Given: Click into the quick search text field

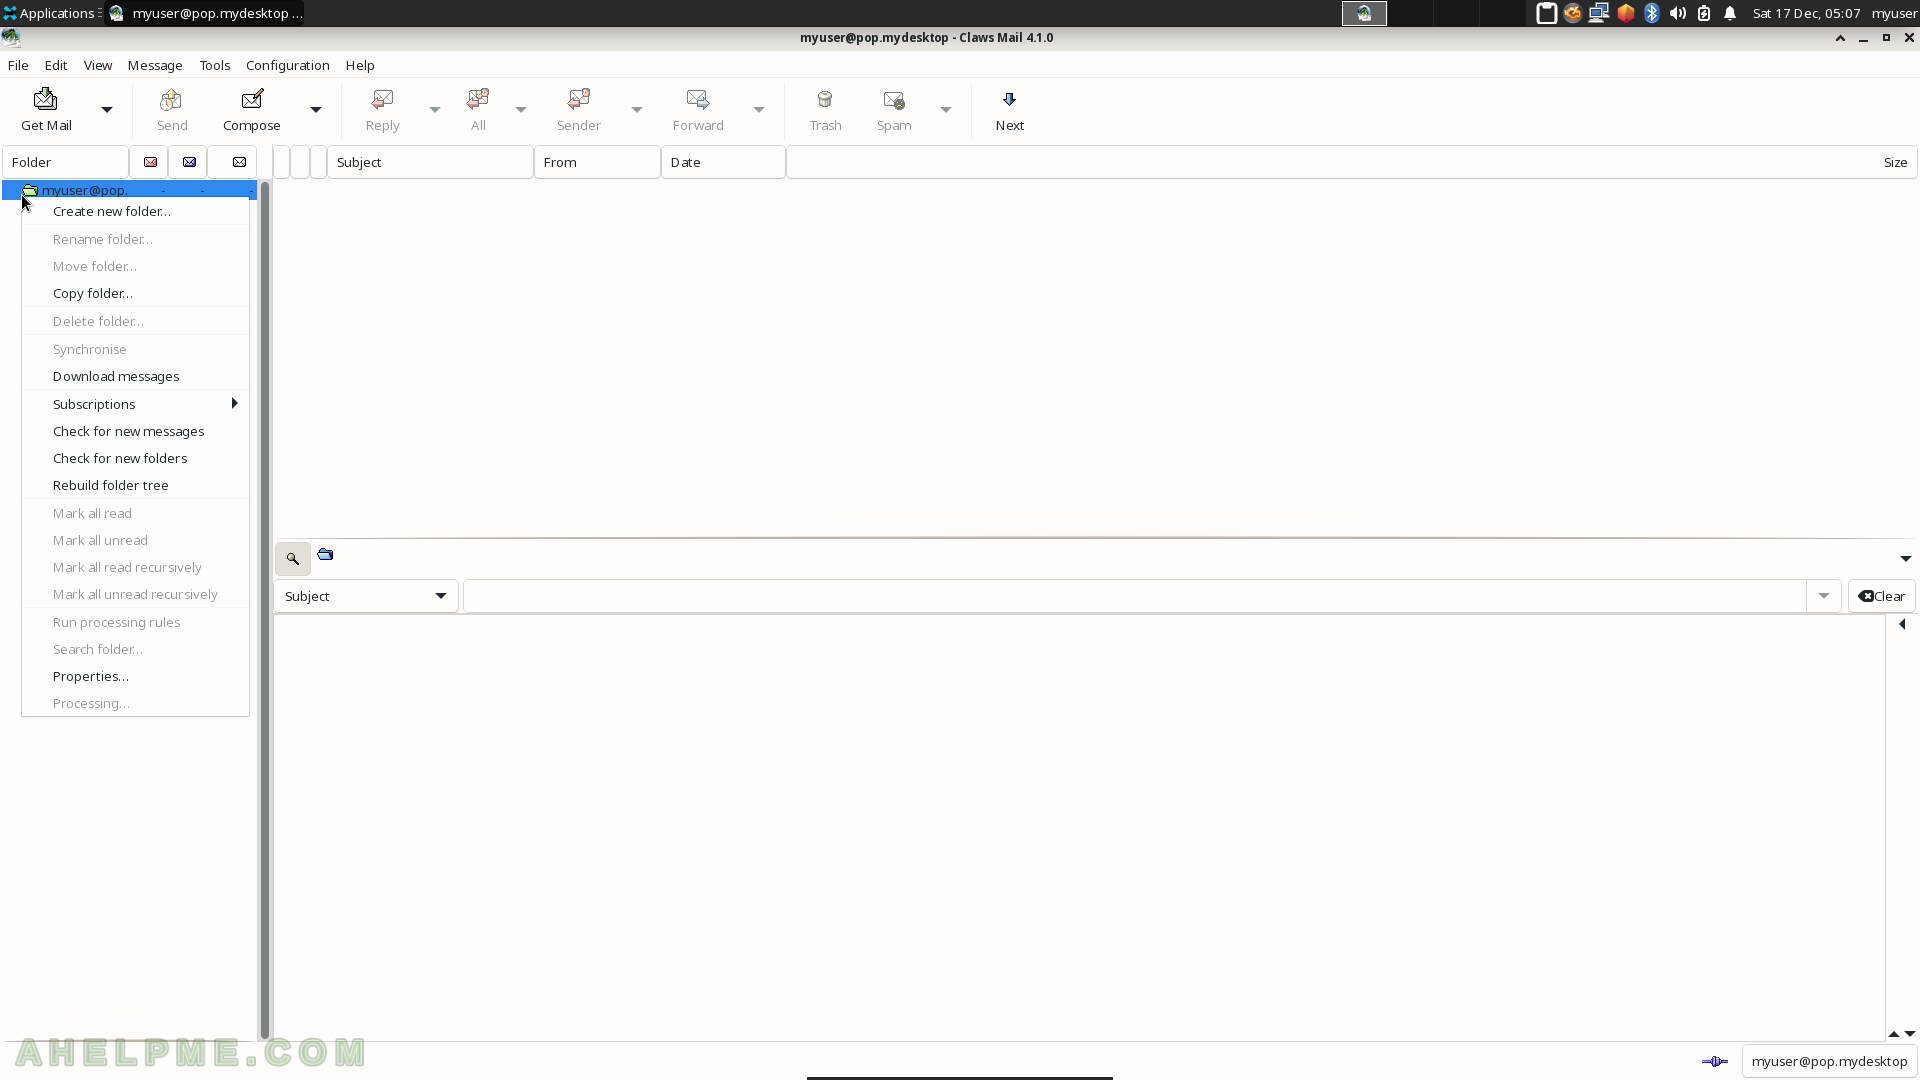Looking at the screenshot, I should 1135,596.
